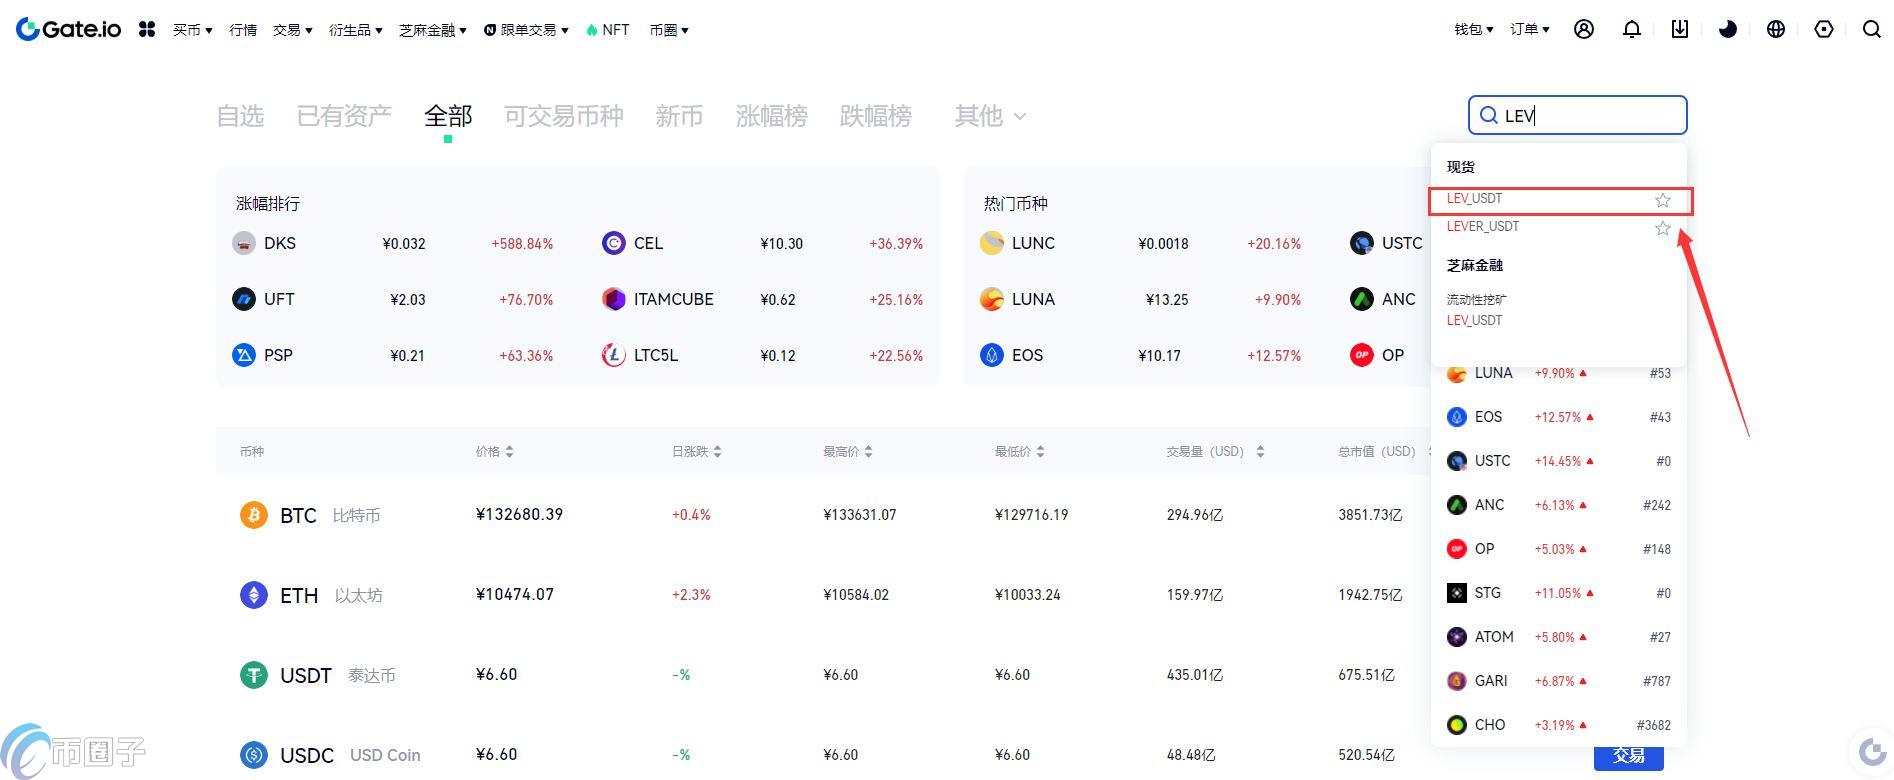Click the STG icon in side list
1894x780 pixels.
tap(1457, 593)
